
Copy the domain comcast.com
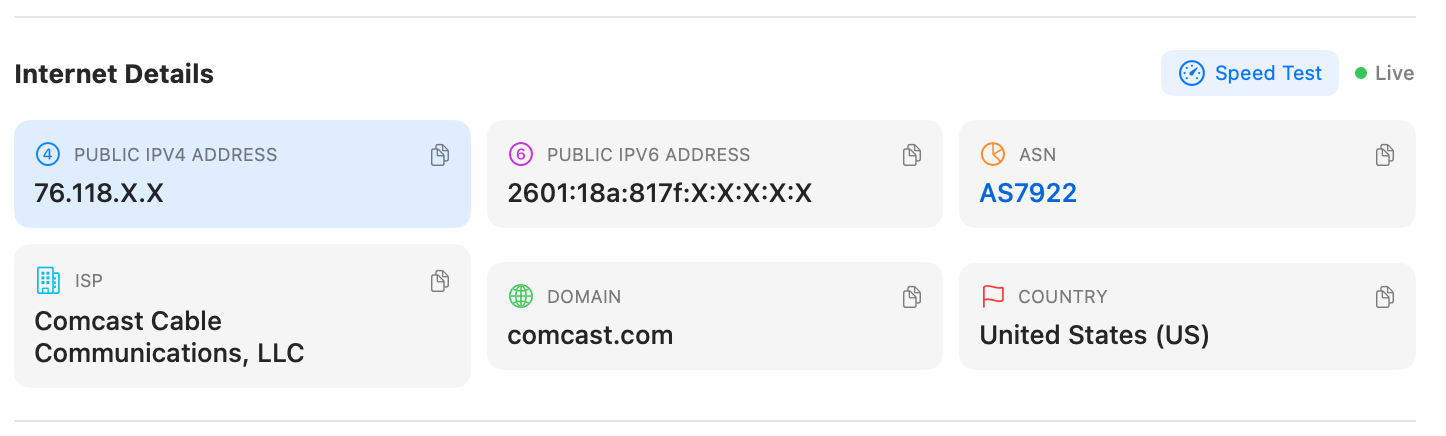[912, 297]
